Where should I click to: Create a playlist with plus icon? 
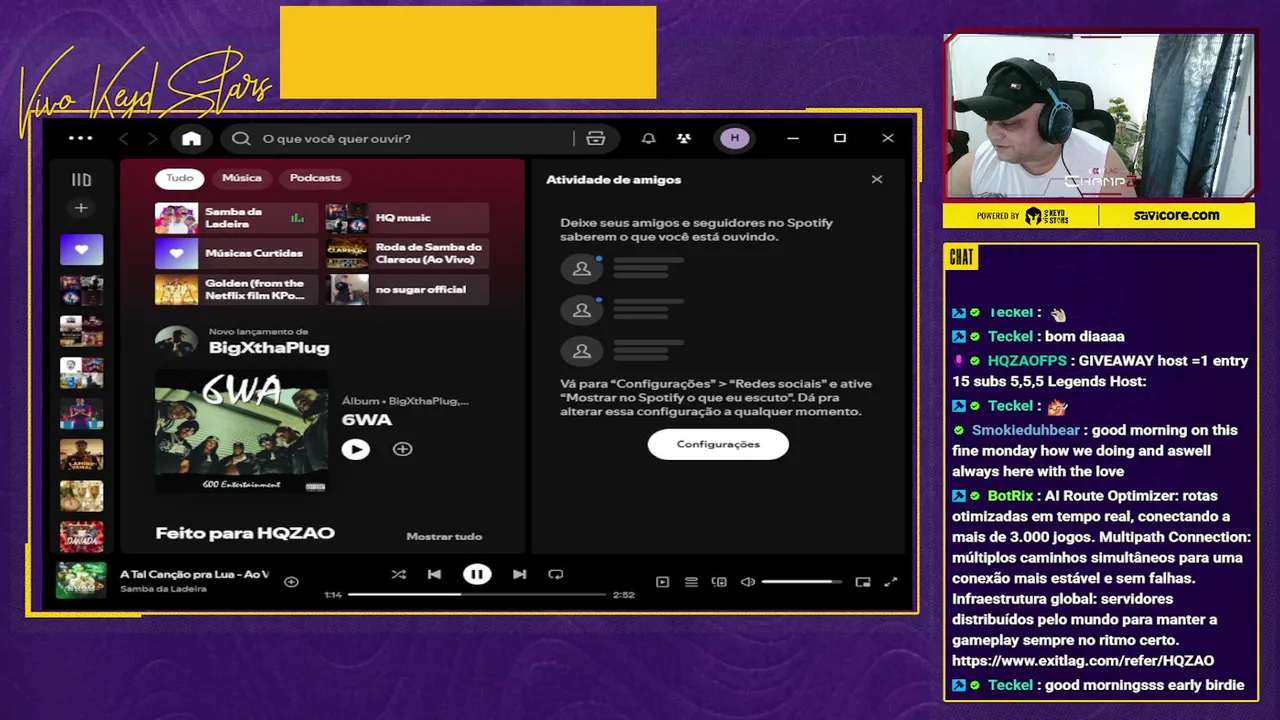(81, 208)
